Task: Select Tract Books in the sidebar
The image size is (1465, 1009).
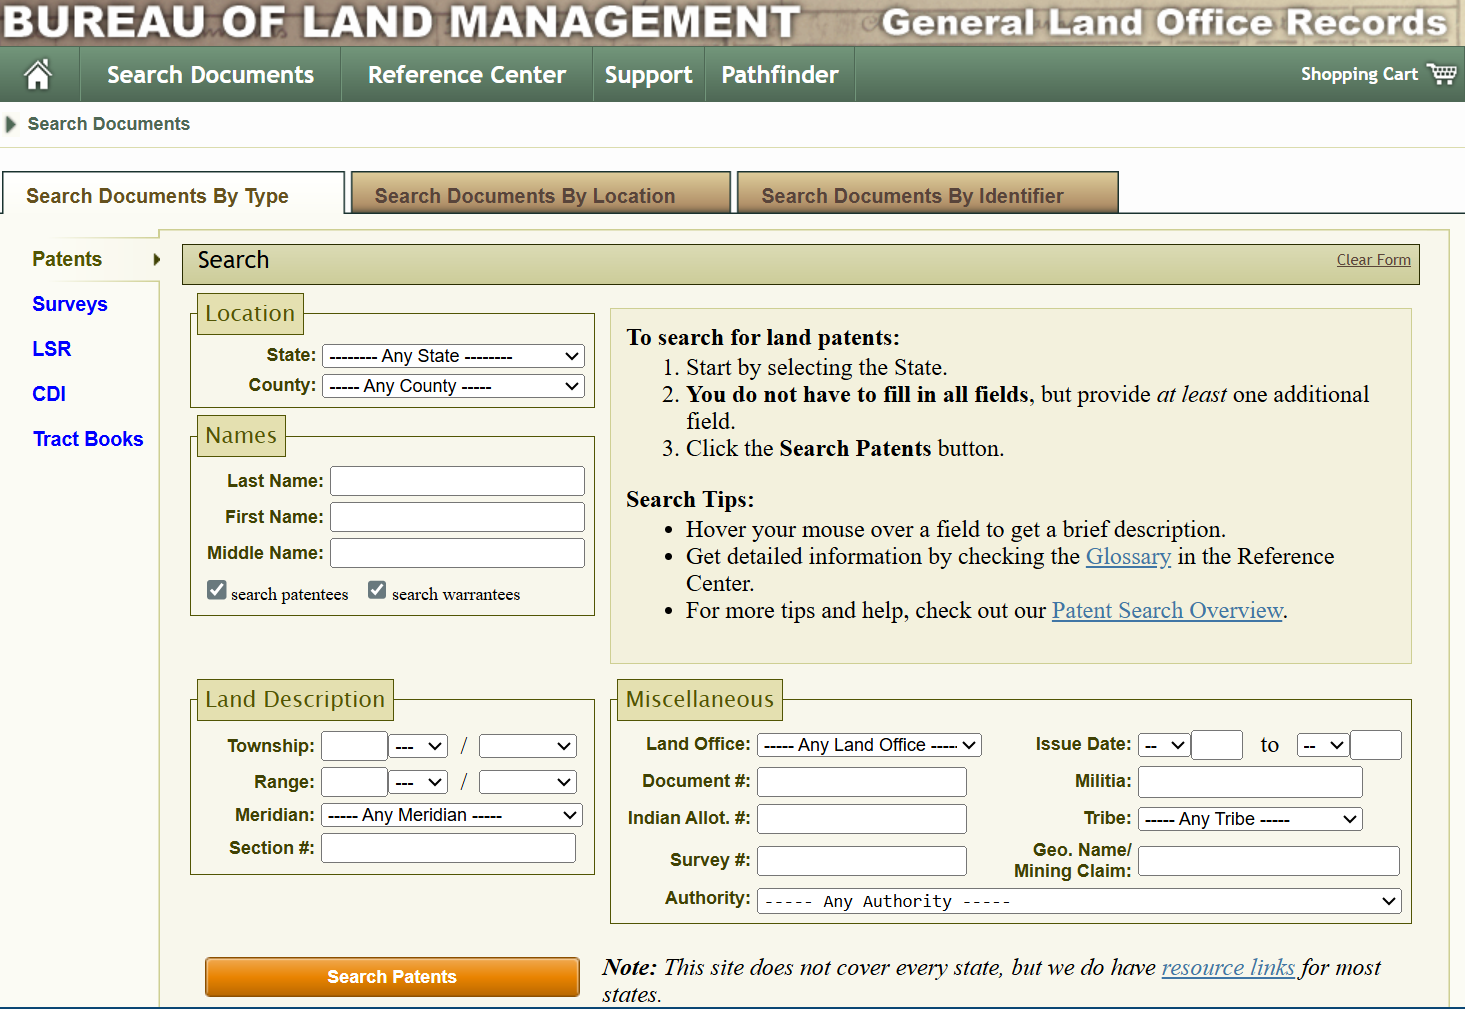Action: [x=88, y=439]
